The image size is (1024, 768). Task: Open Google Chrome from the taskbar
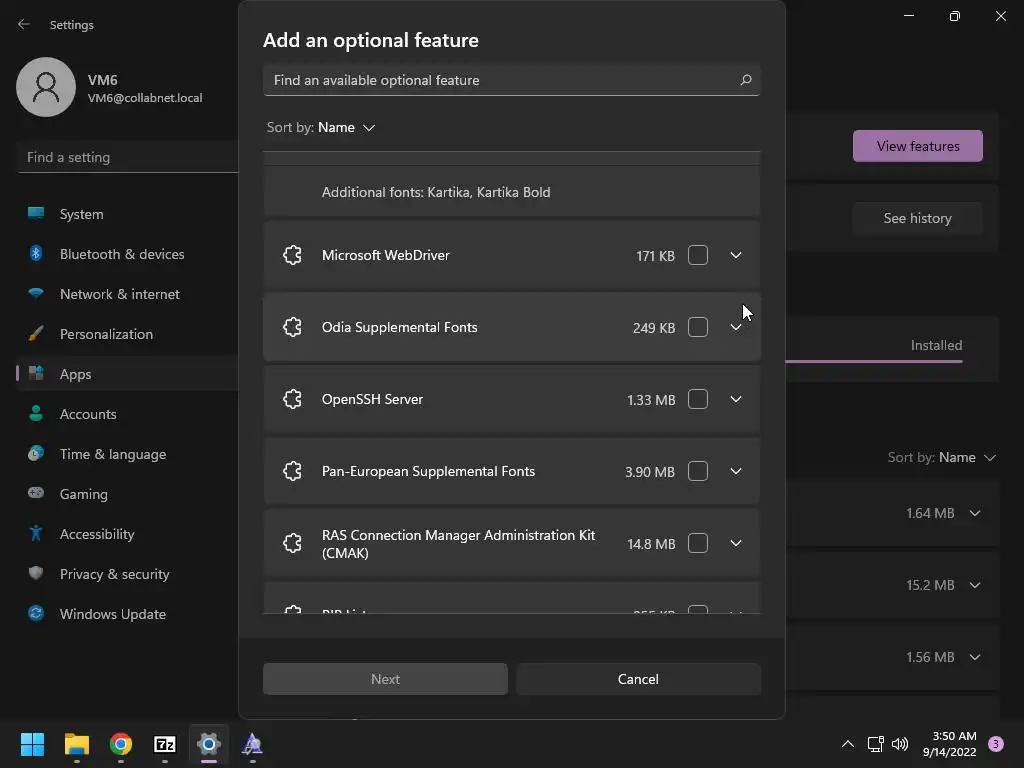121,744
